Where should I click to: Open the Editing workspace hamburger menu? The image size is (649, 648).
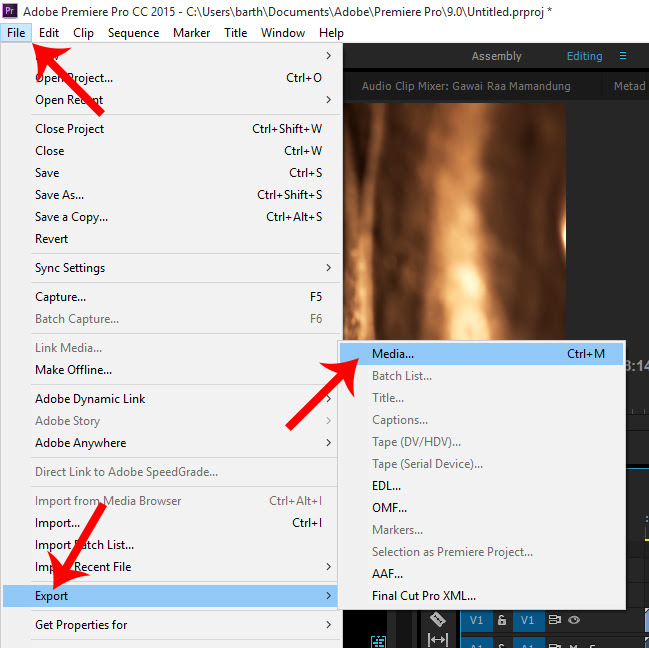pos(623,55)
